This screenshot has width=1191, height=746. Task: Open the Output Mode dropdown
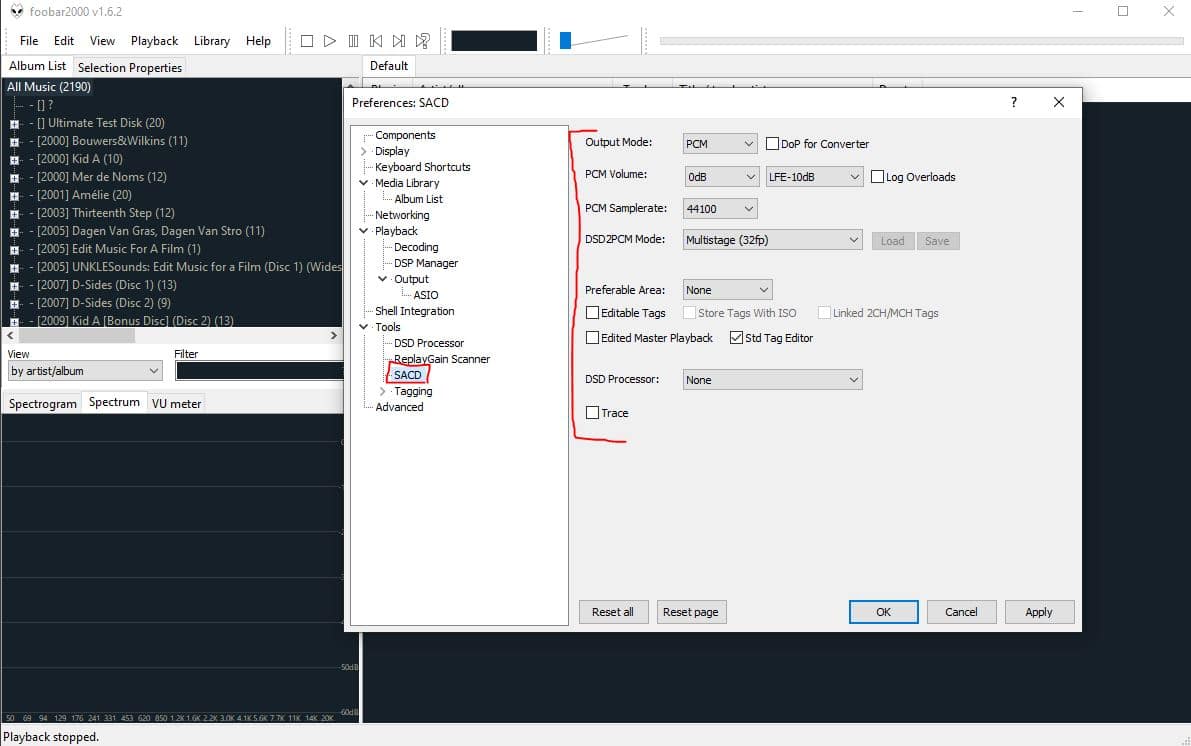coord(719,144)
